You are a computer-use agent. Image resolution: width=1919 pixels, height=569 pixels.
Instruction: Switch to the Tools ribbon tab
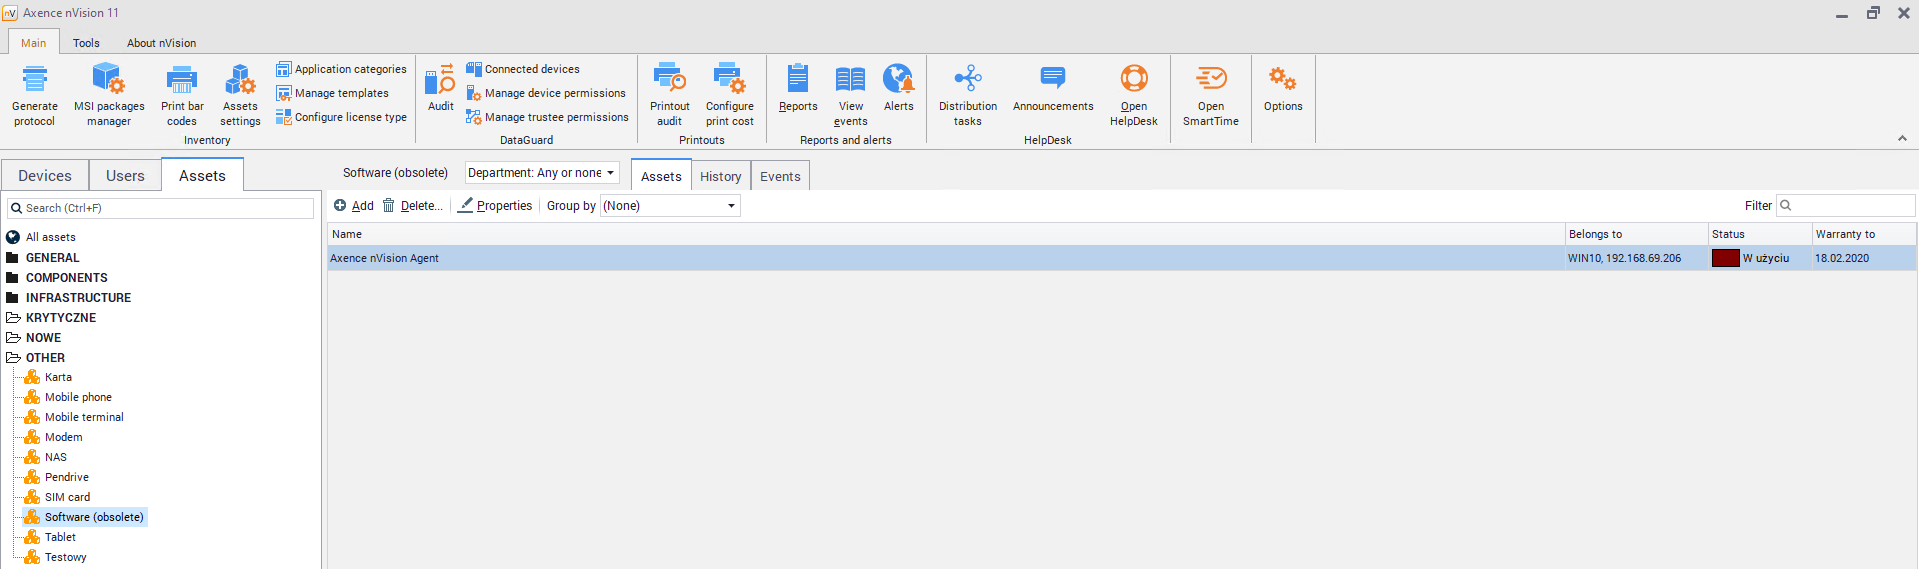[x=86, y=43]
